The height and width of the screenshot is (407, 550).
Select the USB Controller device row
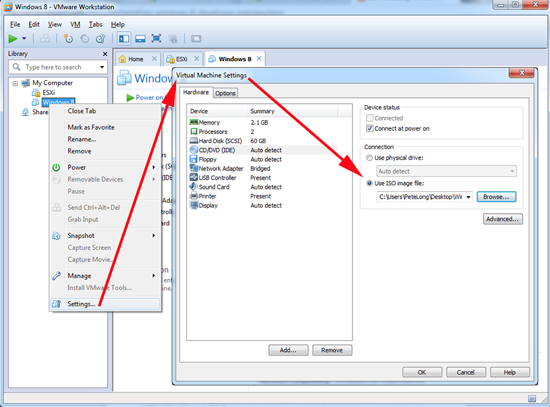(263, 178)
